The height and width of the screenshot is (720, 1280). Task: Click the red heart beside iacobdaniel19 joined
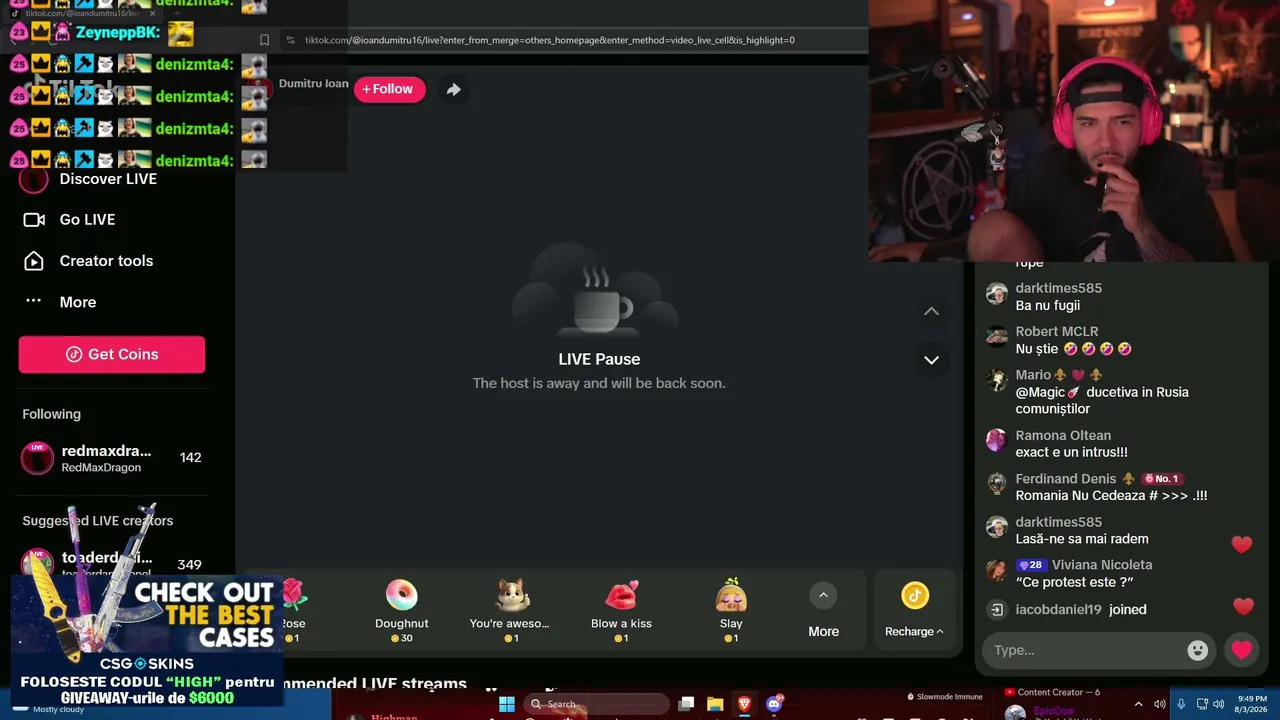point(1243,606)
